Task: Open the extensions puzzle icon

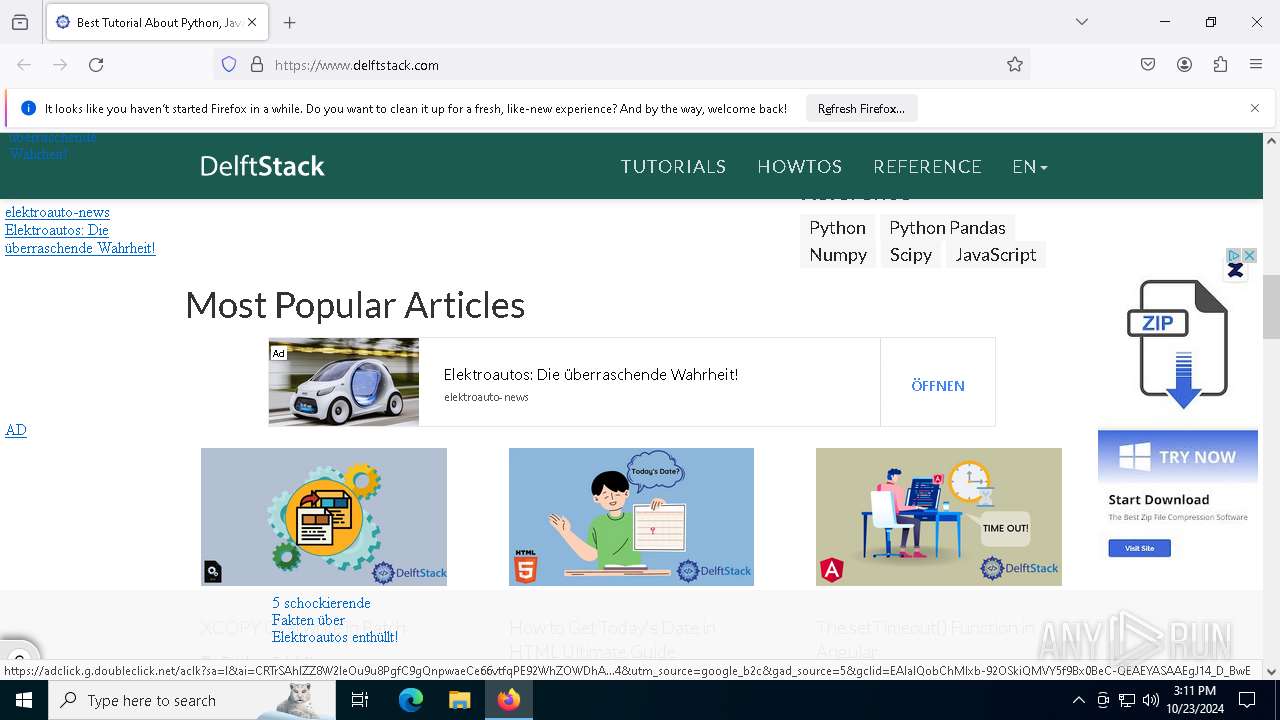Action: [1220, 65]
